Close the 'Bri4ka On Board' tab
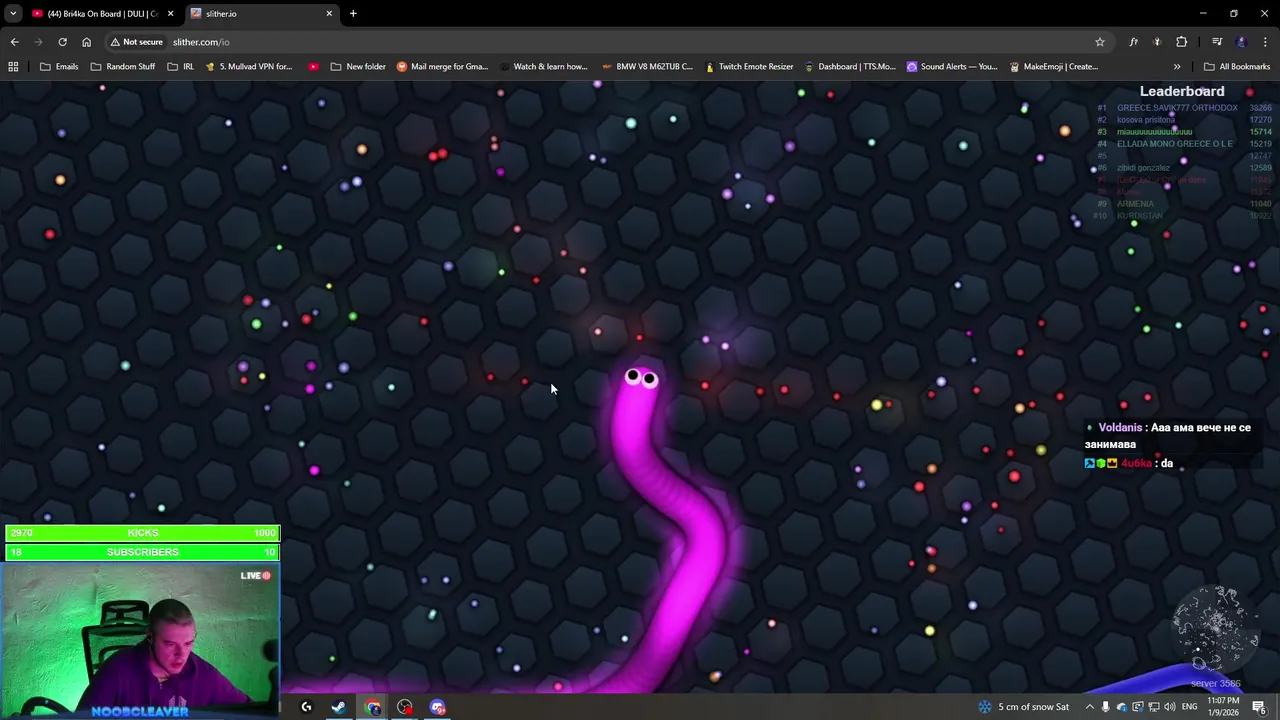Screen dimensions: 1280x720 point(170,14)
